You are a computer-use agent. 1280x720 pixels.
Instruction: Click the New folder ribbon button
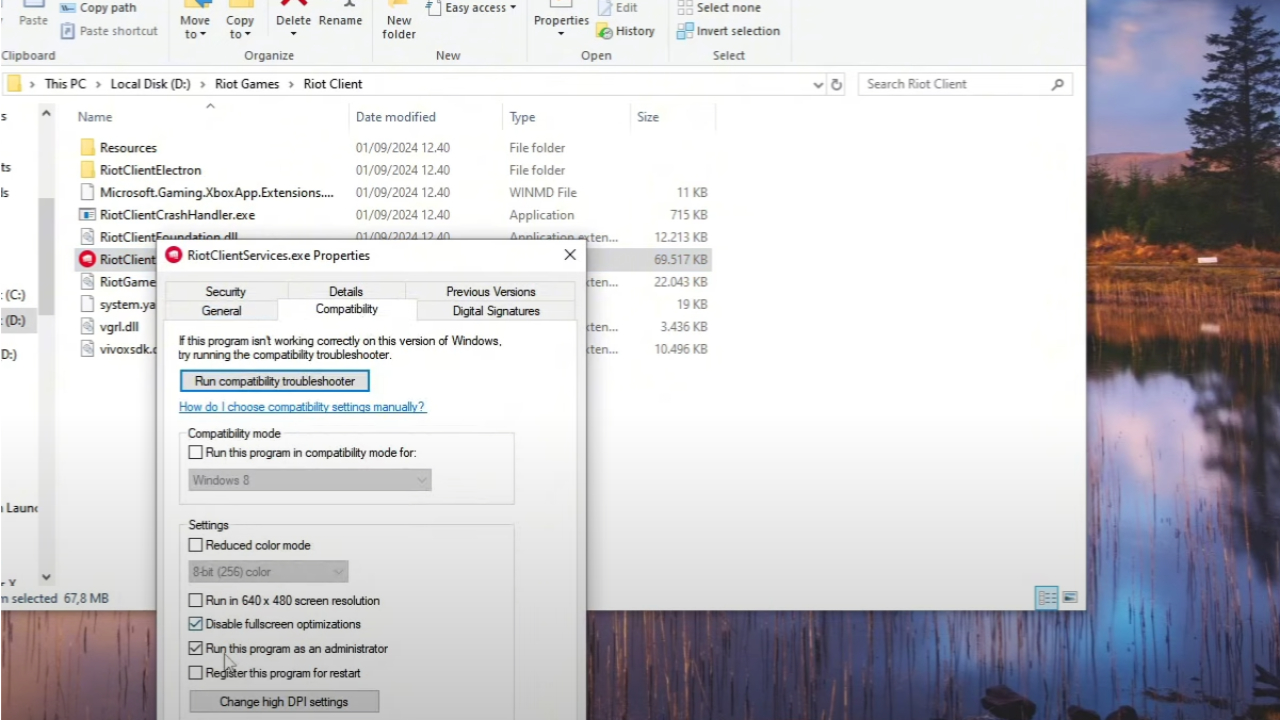pyautogui.click(x=399, y=22)
